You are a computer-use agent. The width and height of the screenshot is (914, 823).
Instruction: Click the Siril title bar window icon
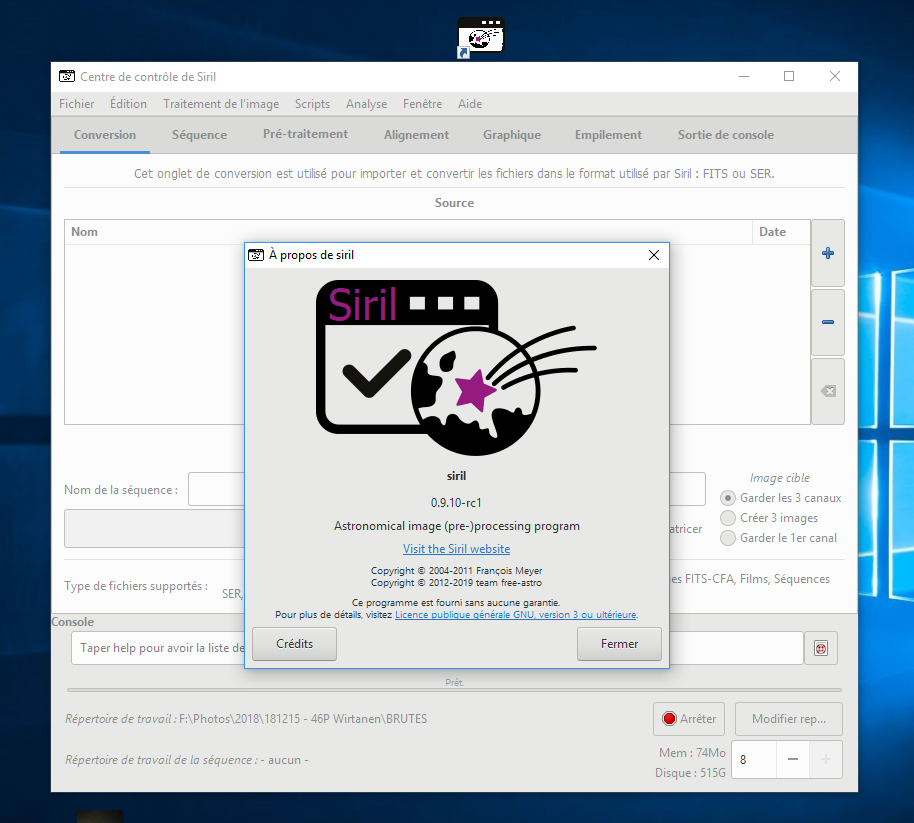[67, 76]
